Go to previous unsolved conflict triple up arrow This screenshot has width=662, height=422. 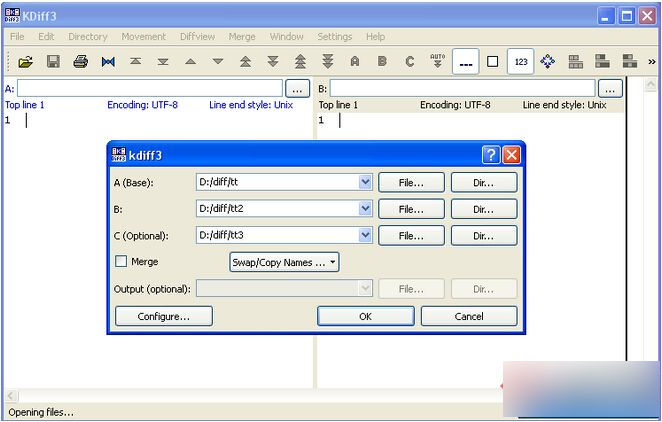300,62
